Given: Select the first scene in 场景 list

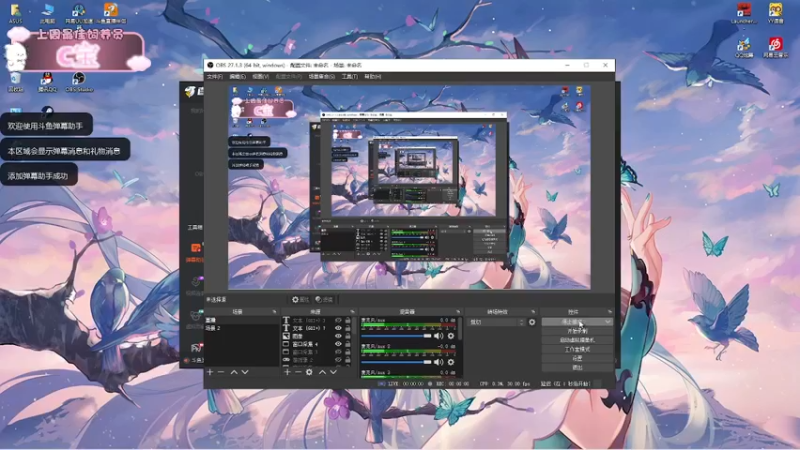Looking at the screenshot, I should 241,320.
